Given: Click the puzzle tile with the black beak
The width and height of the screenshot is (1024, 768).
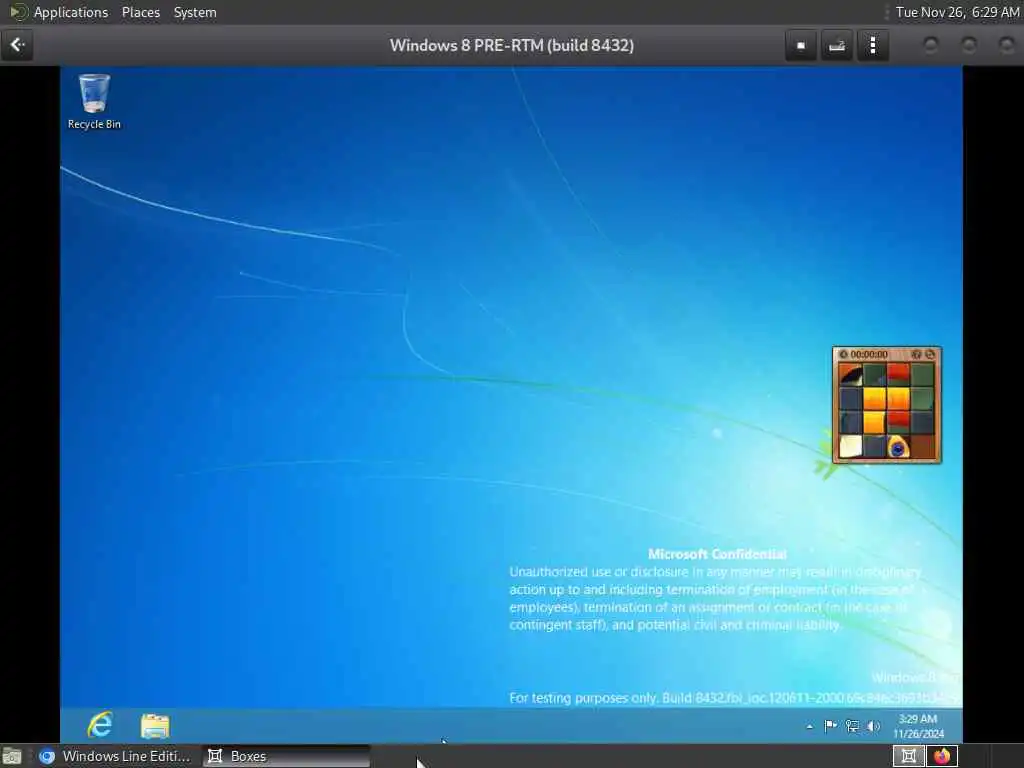Looking at the screenshot, I should pos(850,375).
